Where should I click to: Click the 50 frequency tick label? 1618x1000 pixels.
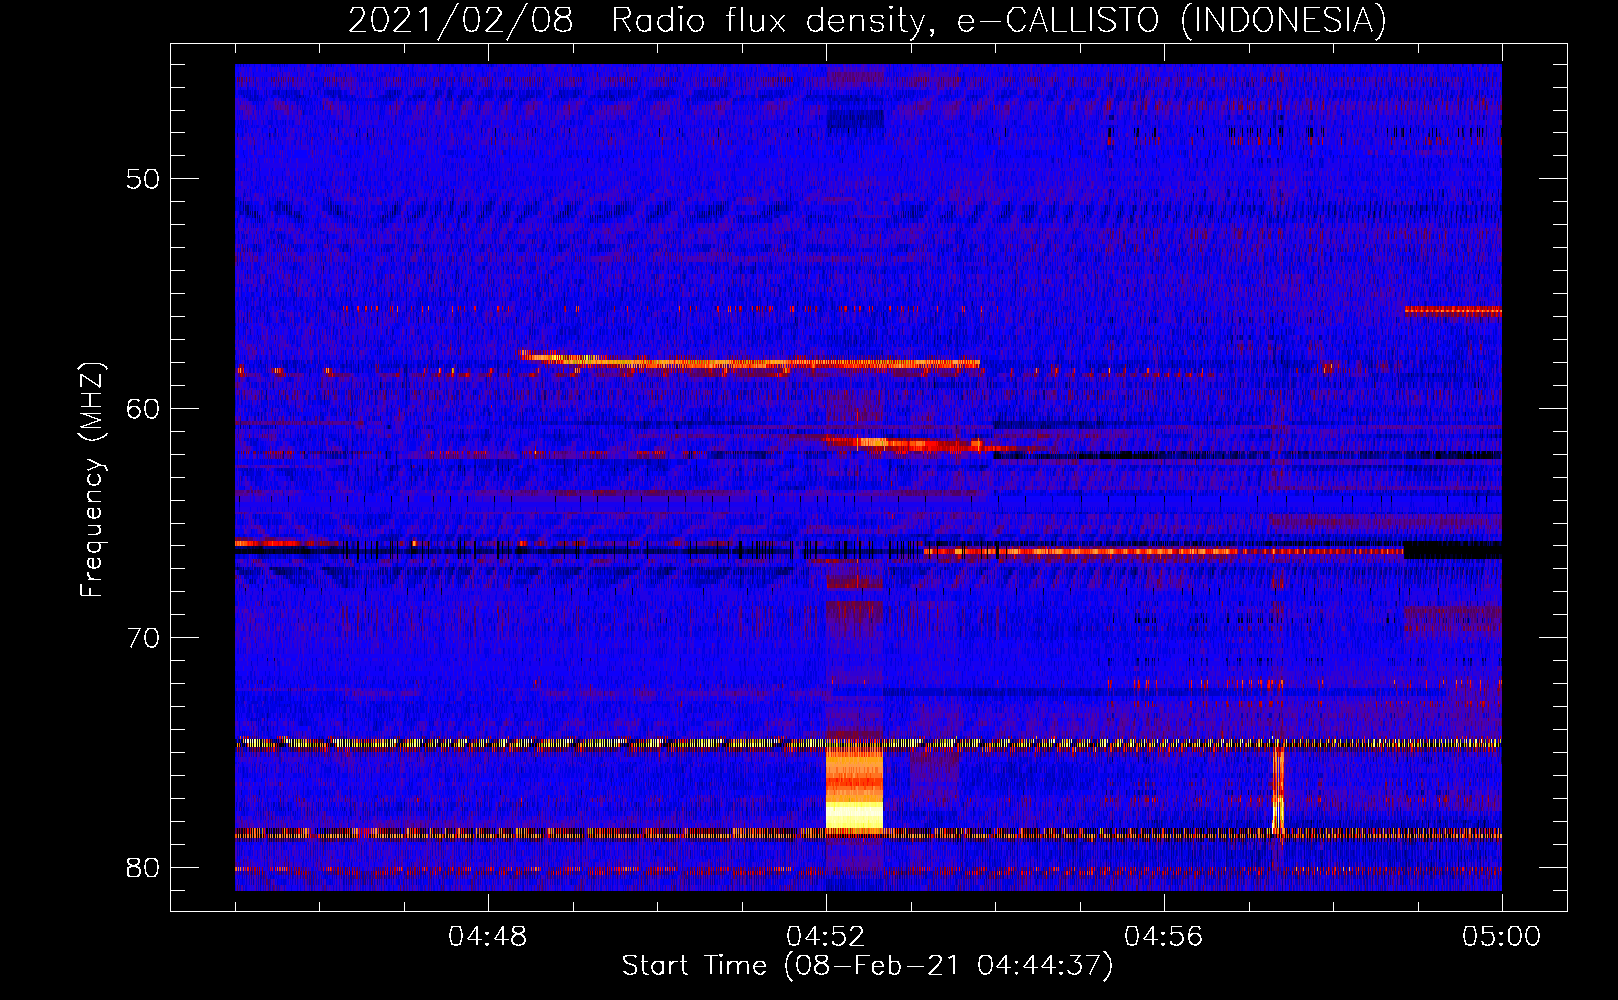click(143, 179)
